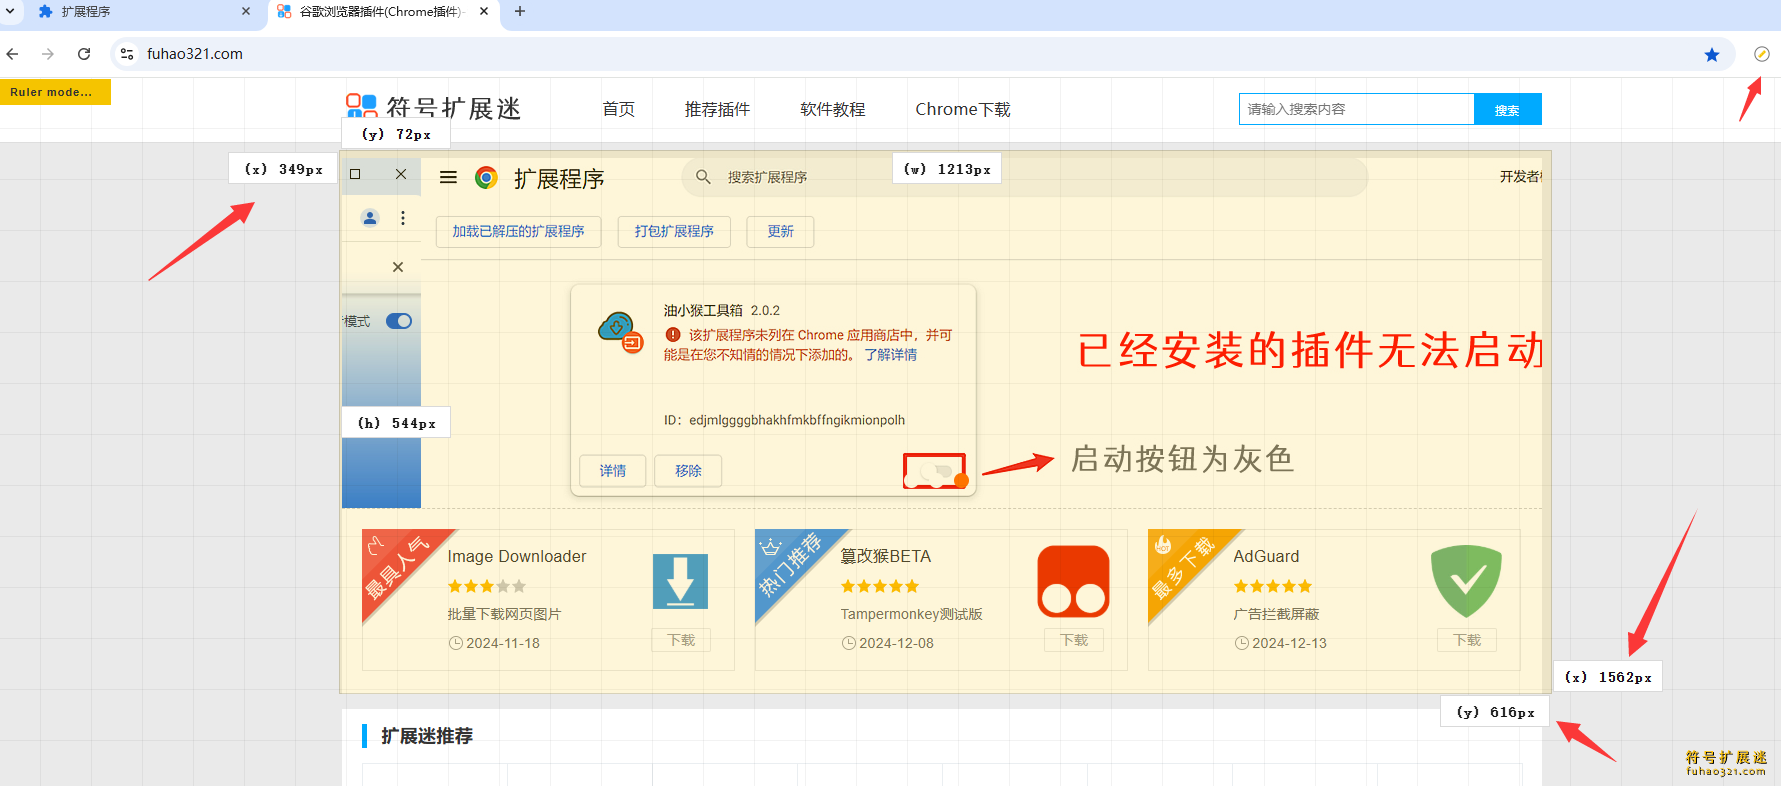The height and width of the screenshot is (786, 1781).
Task: Open the tab search dropdown chevron
Action: click(x=10, y=11)
